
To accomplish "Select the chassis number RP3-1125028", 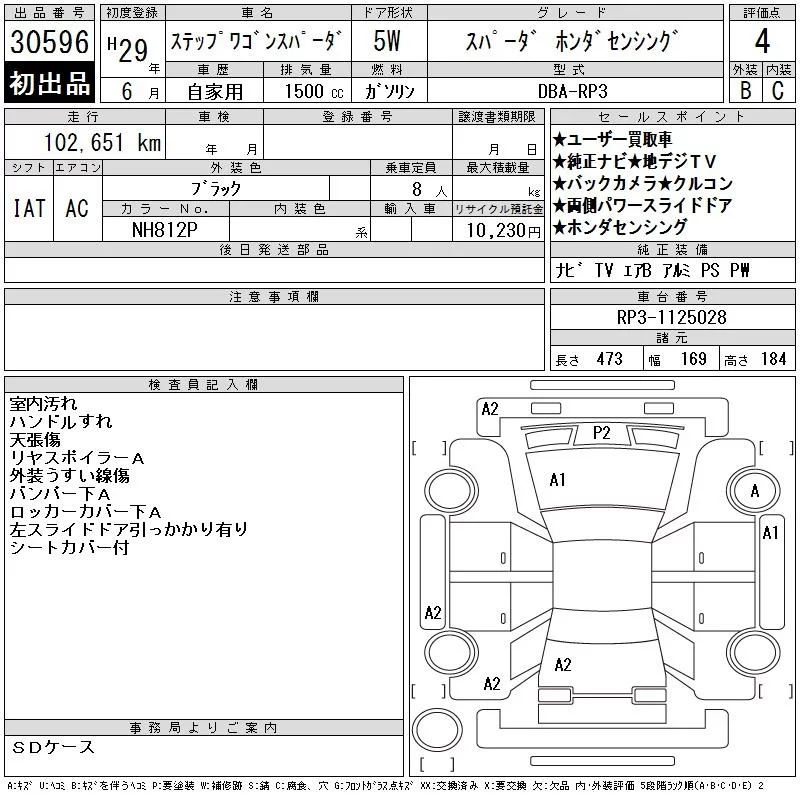I will click(x=671, y=317).
